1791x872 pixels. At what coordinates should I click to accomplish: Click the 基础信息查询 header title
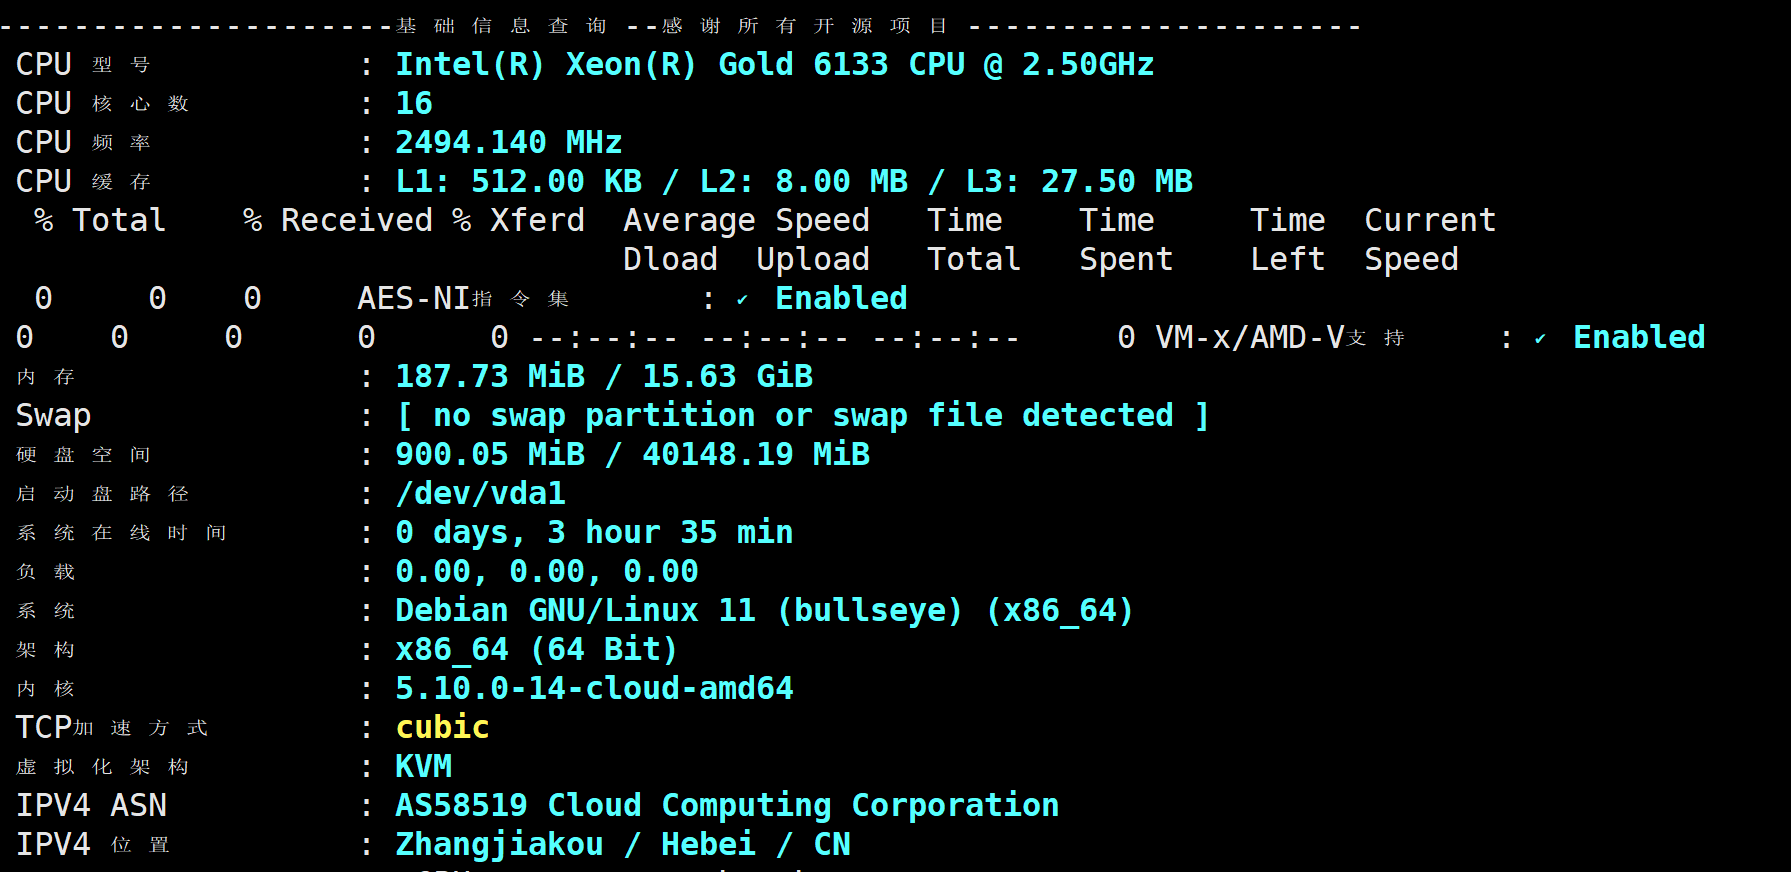(501, 26)
